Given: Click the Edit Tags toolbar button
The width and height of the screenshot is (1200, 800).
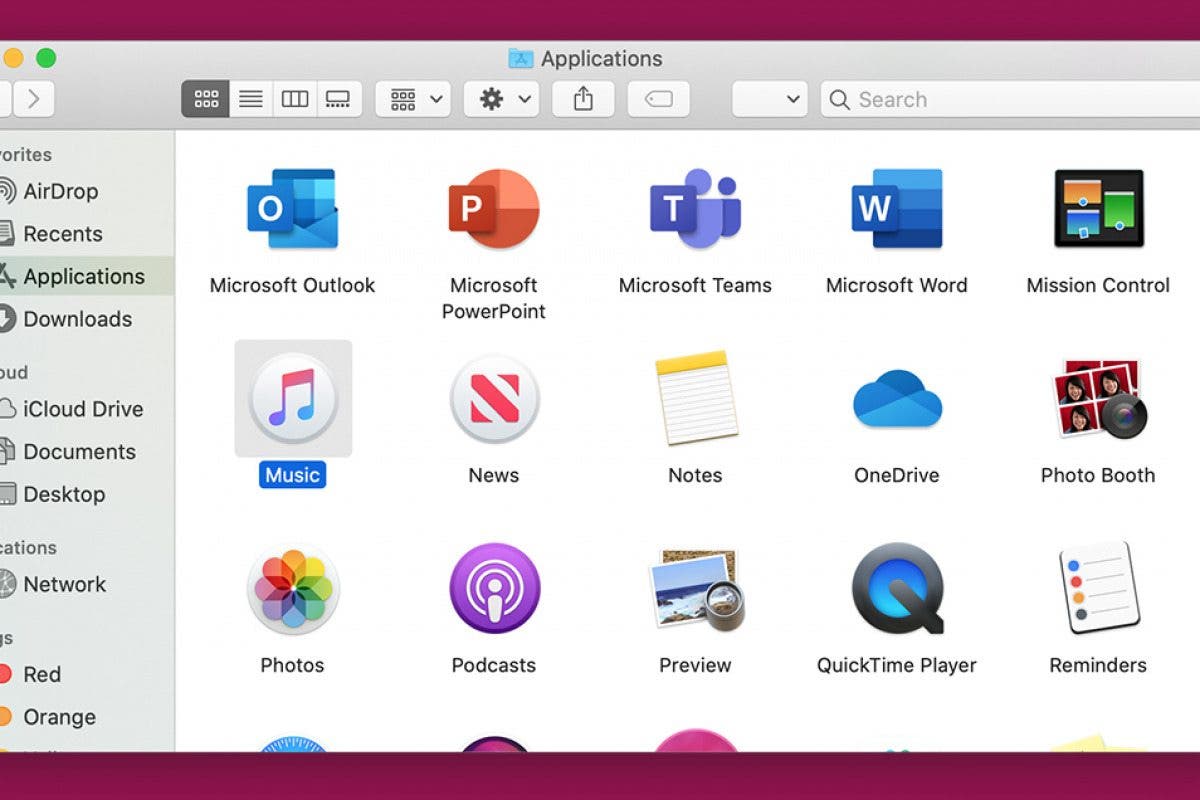Looking at the screenshot, I should [659, 99].
